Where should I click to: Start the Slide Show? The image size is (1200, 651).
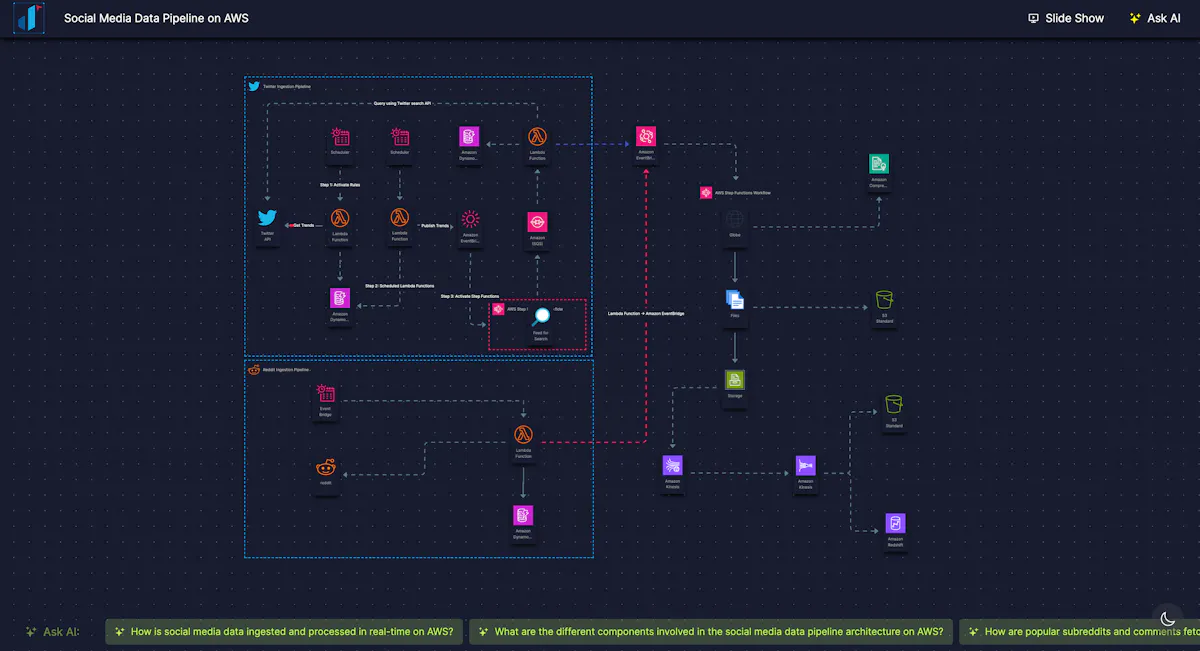pos(1066,18)
